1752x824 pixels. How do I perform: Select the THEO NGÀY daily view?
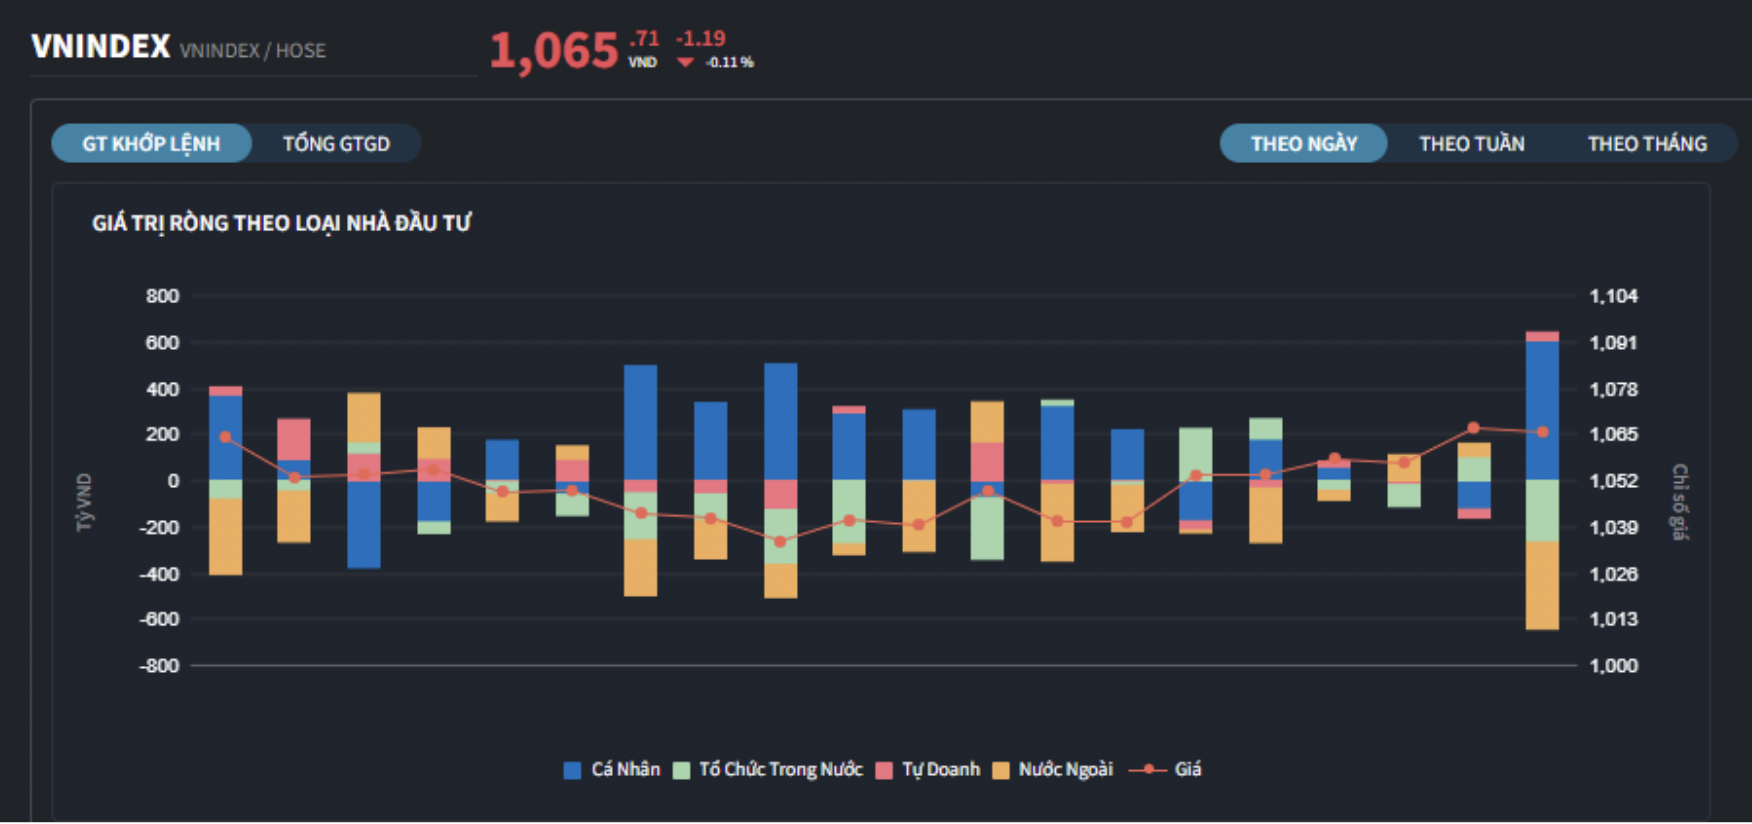click(1303, 144)
